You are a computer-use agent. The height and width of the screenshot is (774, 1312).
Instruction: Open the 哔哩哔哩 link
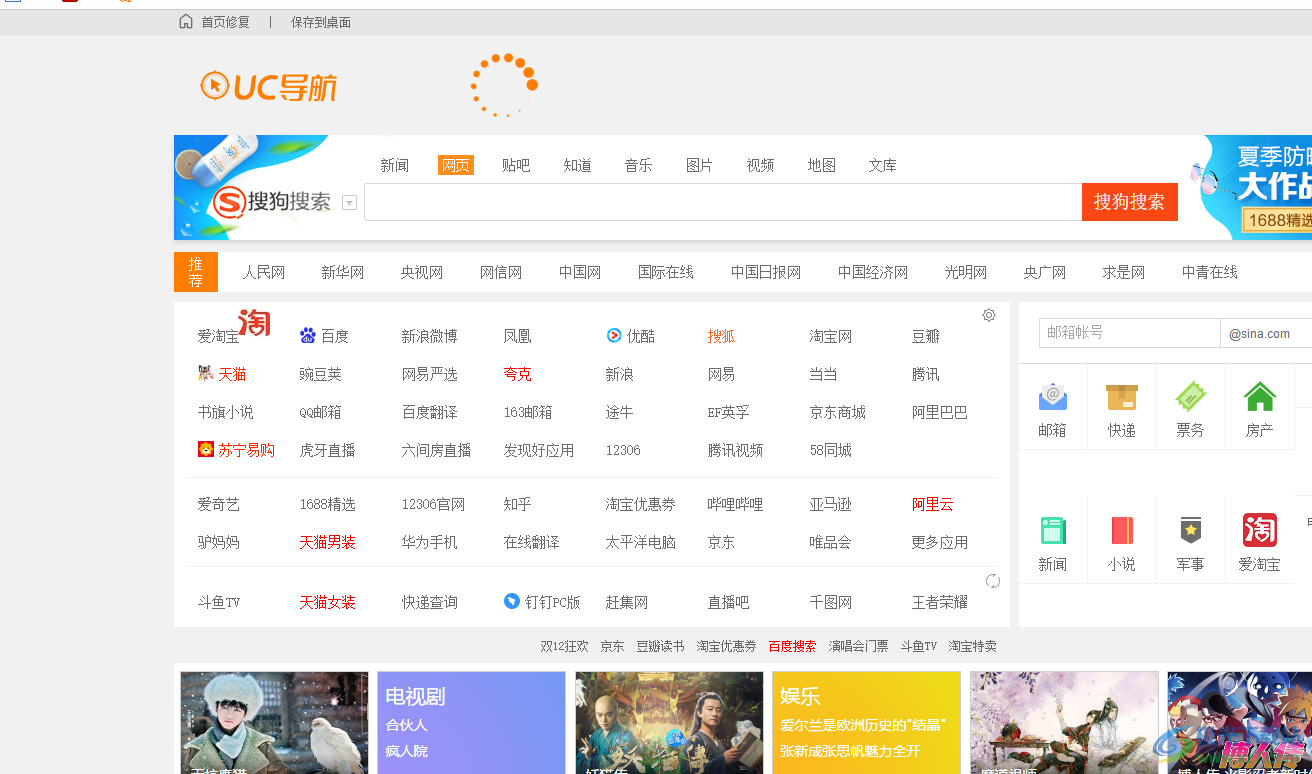point(735,504)
